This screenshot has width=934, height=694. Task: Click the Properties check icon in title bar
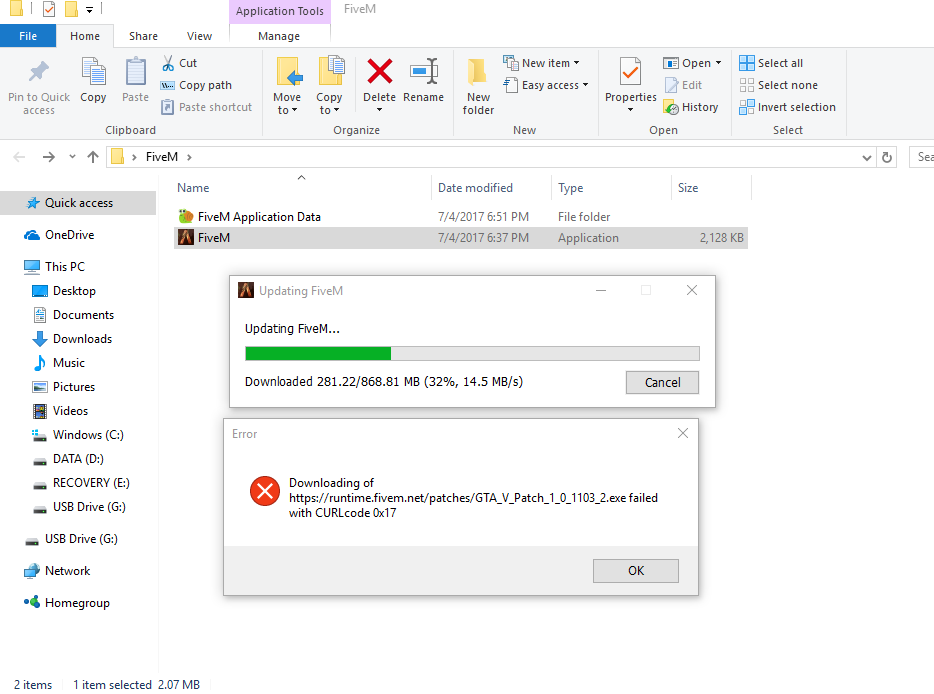pos(49,9)
